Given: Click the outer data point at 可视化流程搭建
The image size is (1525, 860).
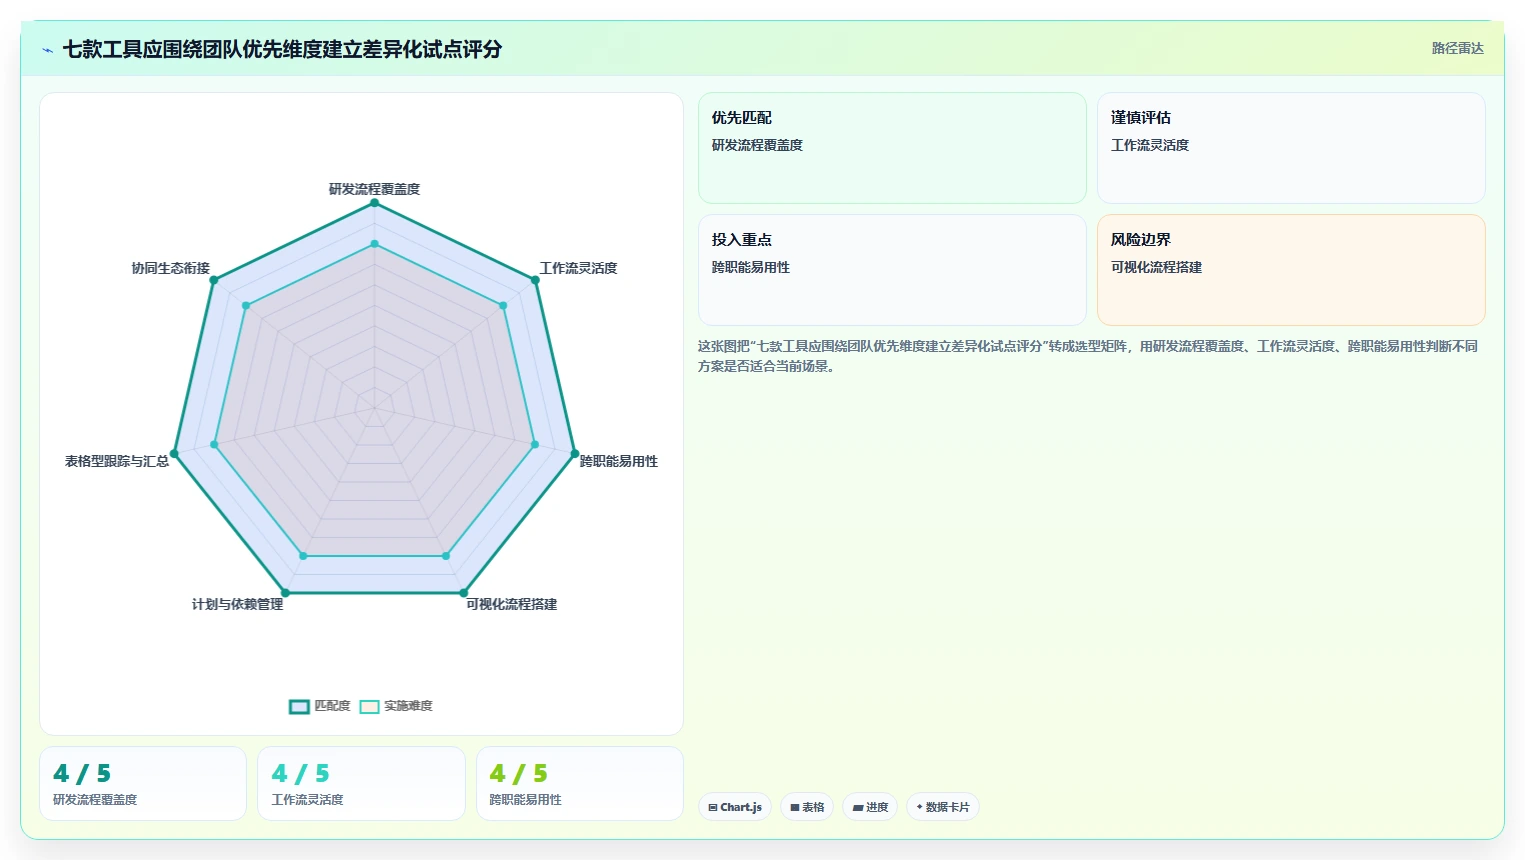Looking at the screenshot, I should click(x=463, y=593).
